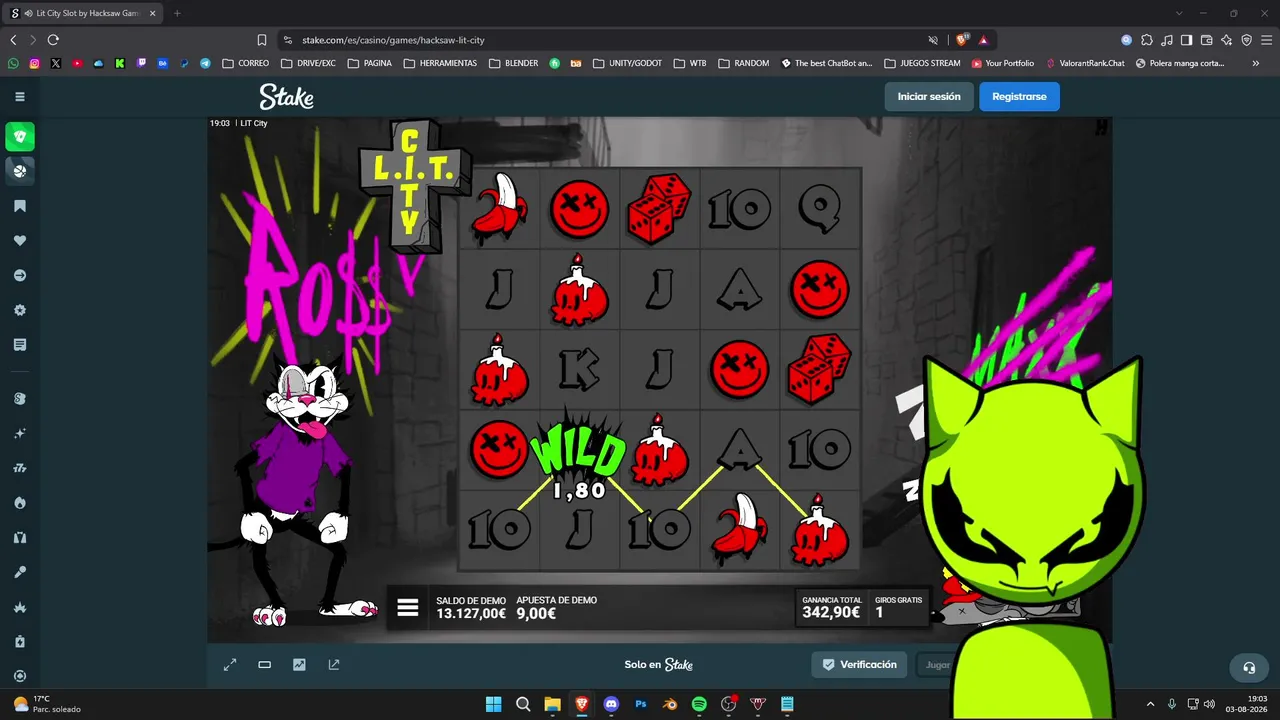Open the Verificación button

point(860,665)
